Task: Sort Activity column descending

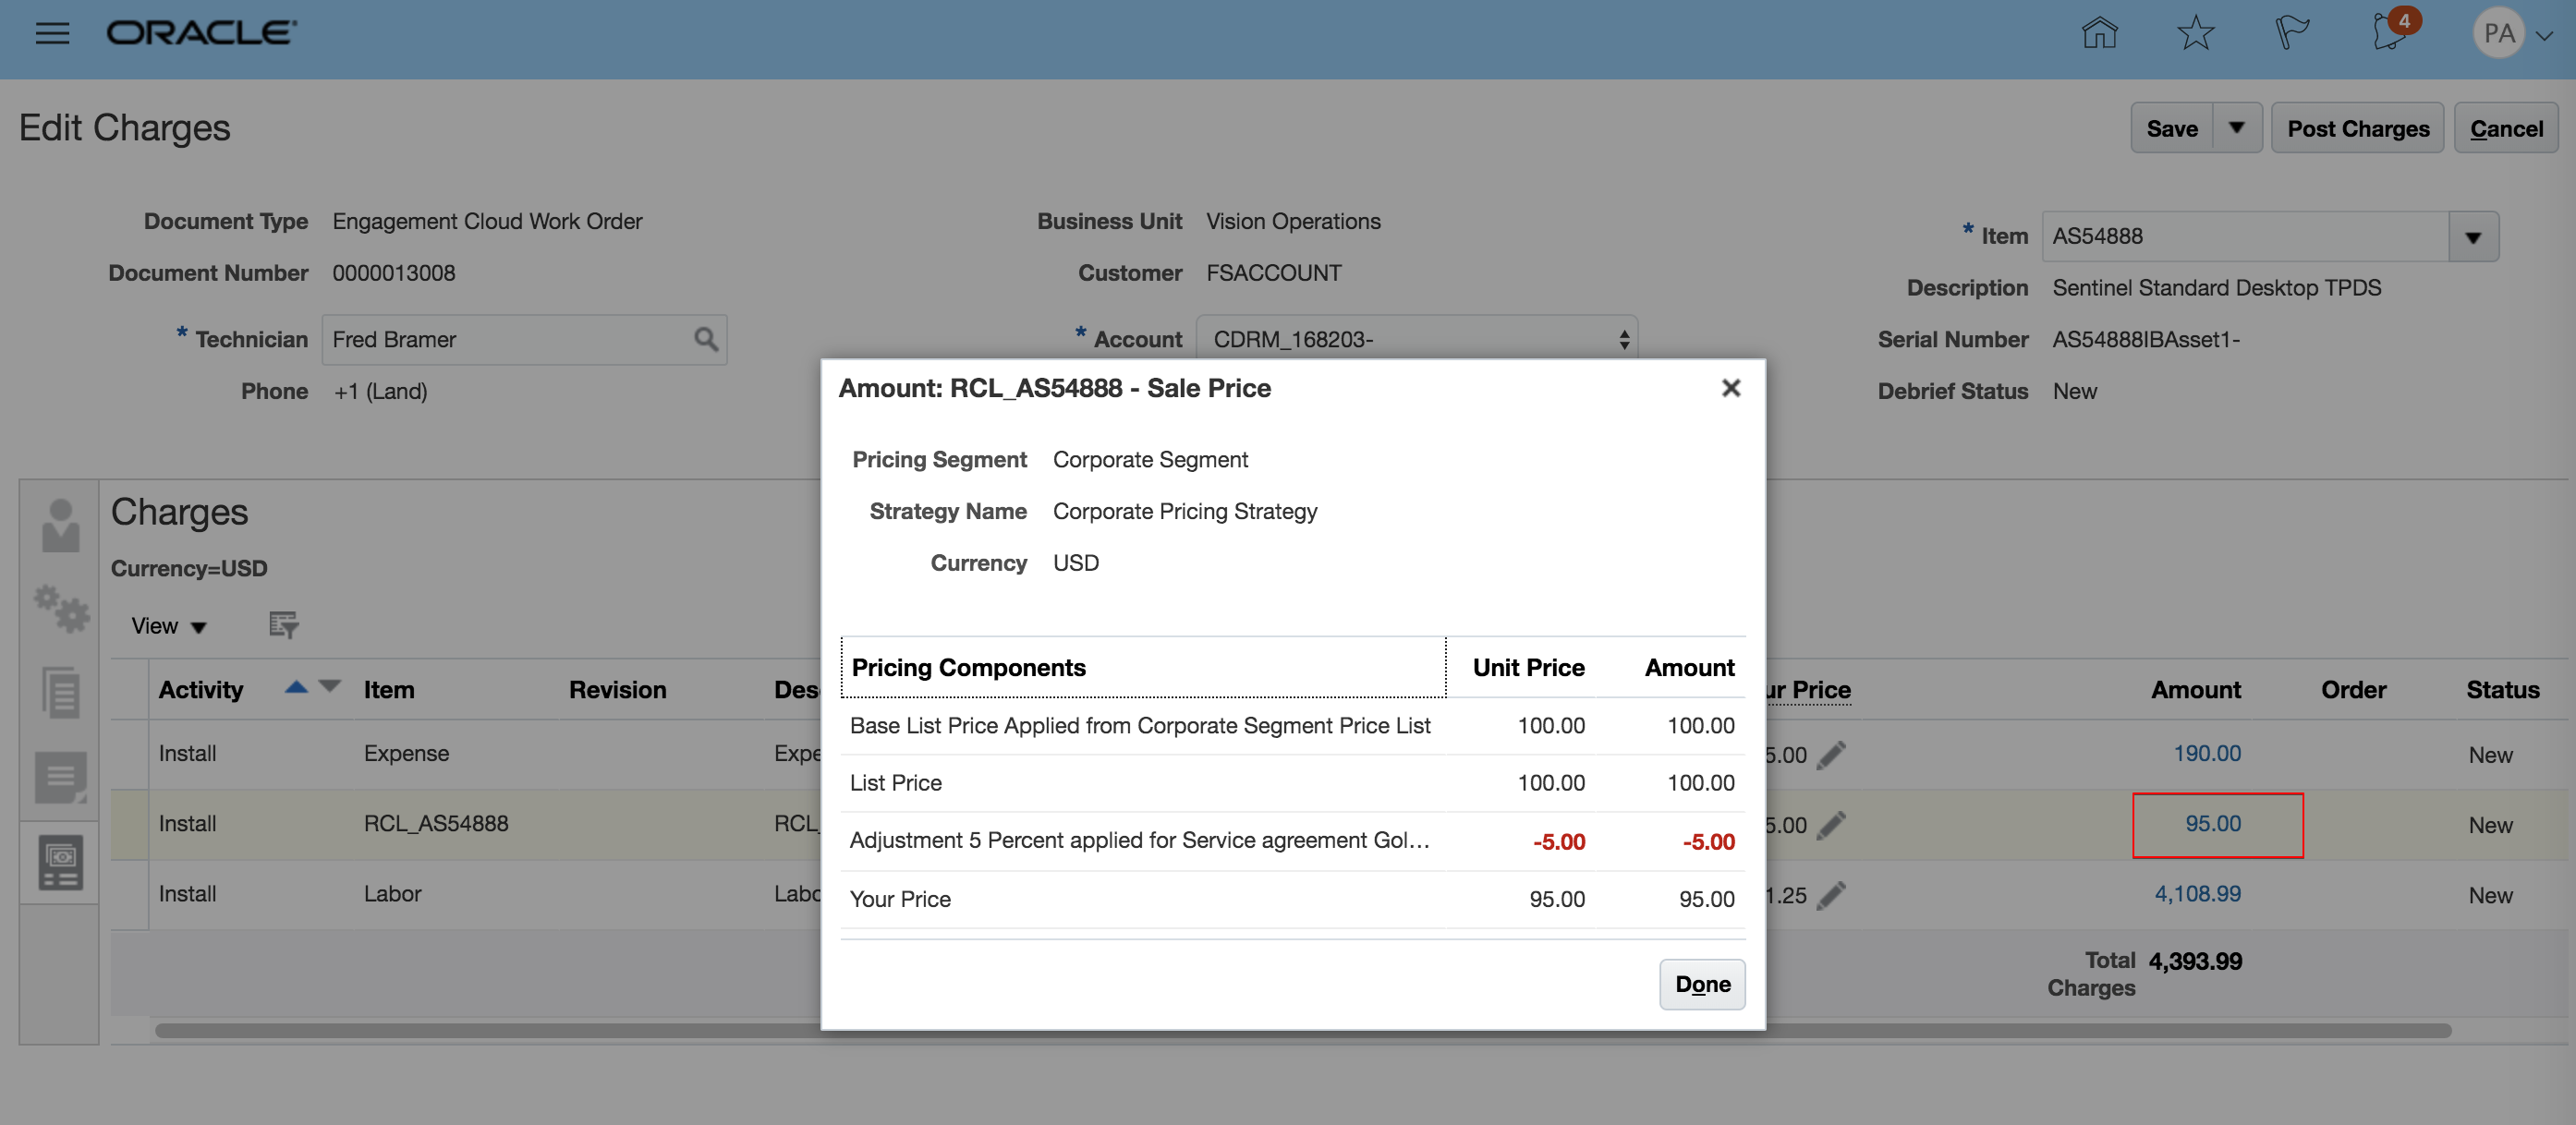Action: (x=330, y=687)
